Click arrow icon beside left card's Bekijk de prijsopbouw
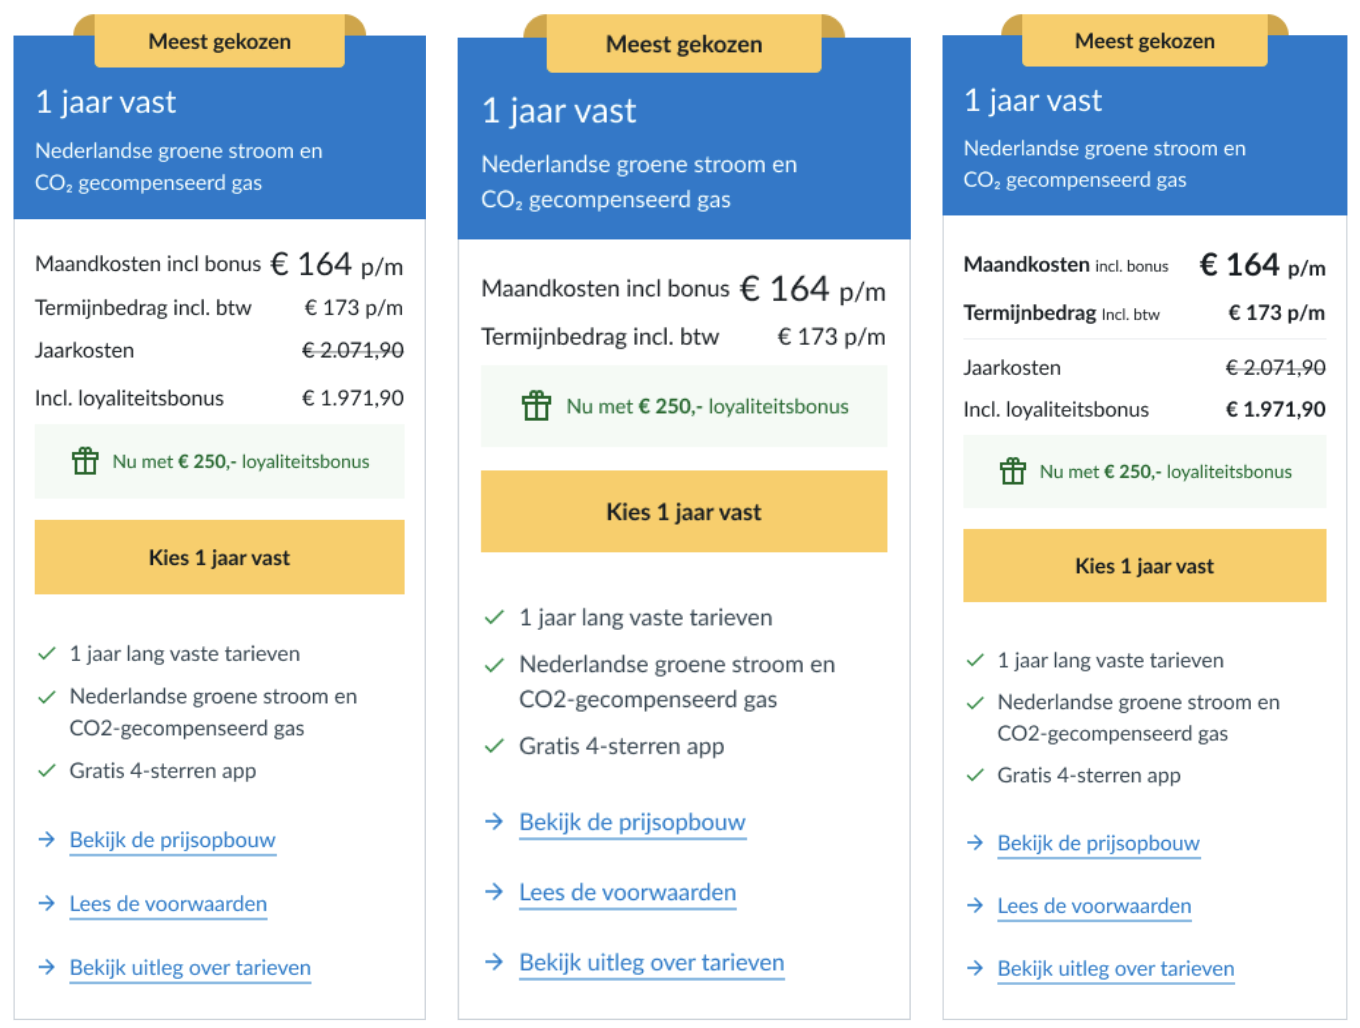The image size is (1360, 1028). pyautogui.click(x=46, y=839)
